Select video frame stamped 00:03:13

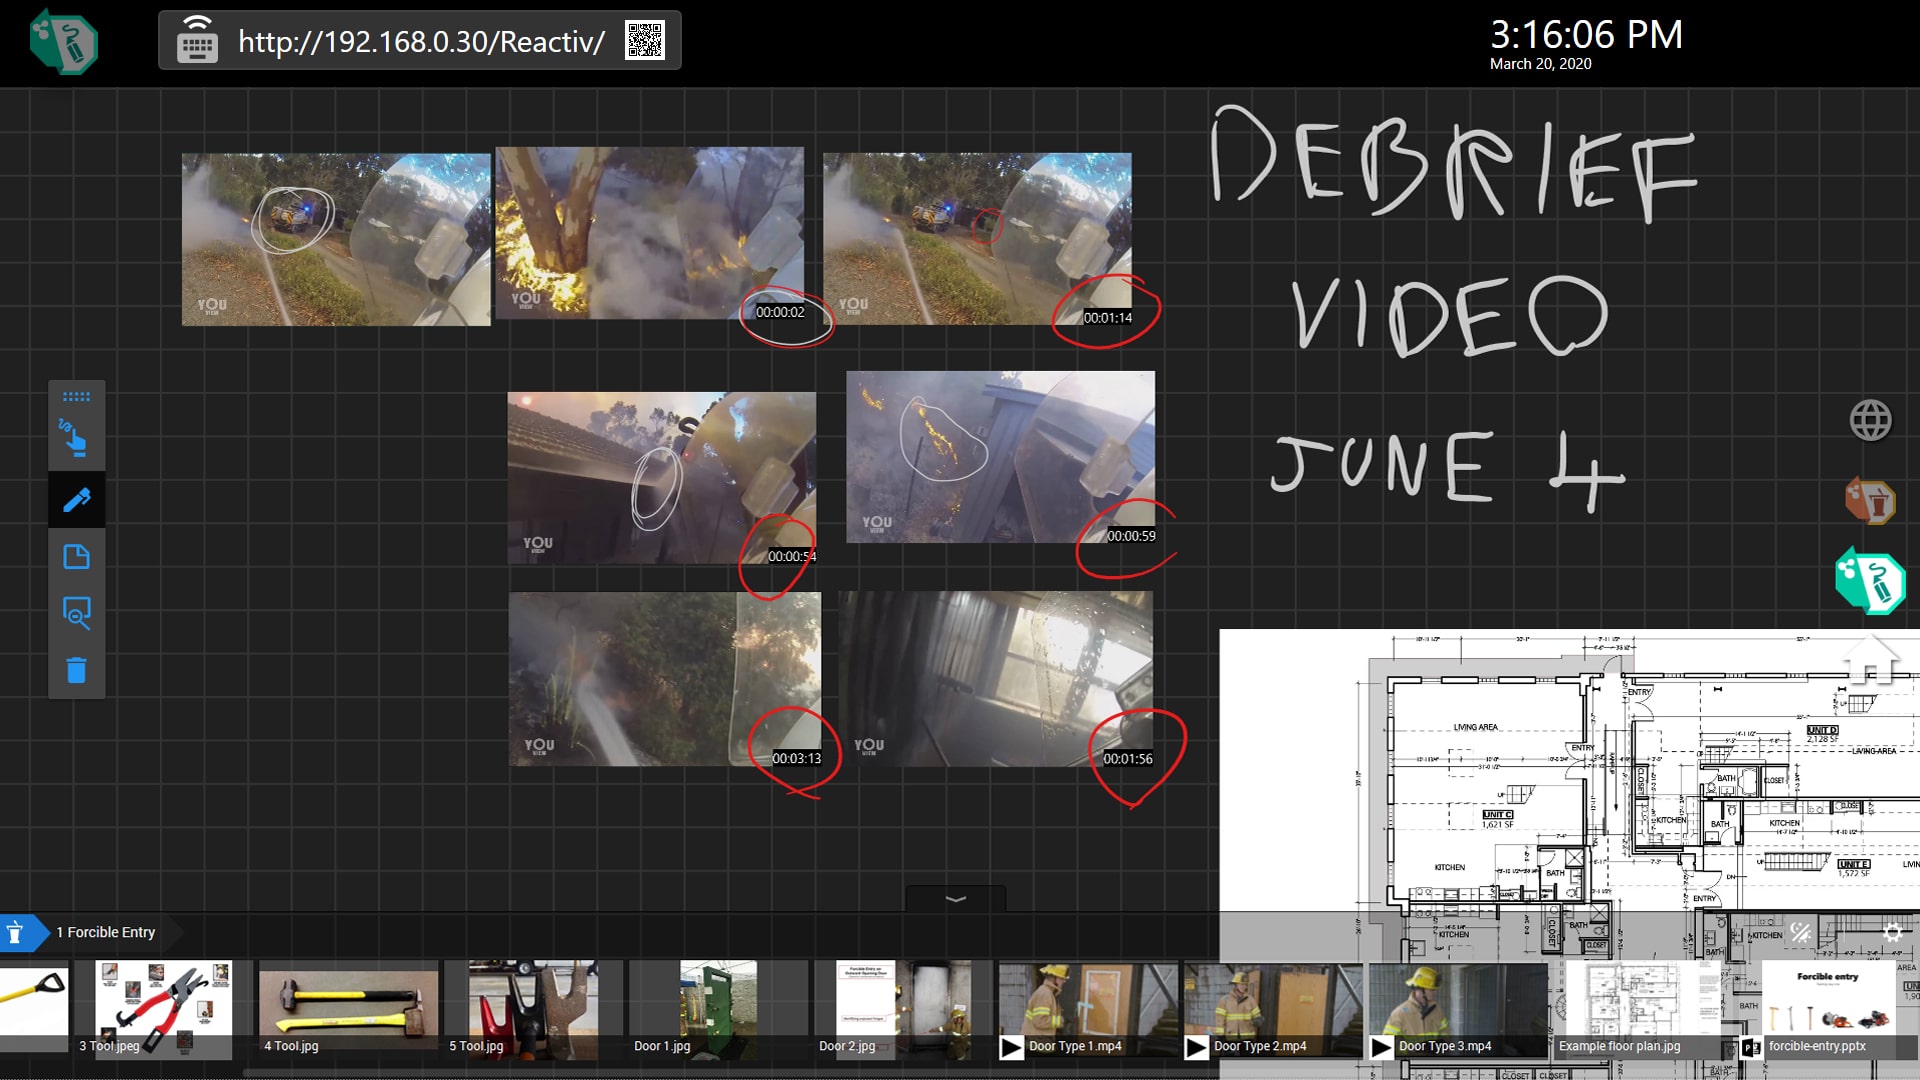tap(665, 679)
